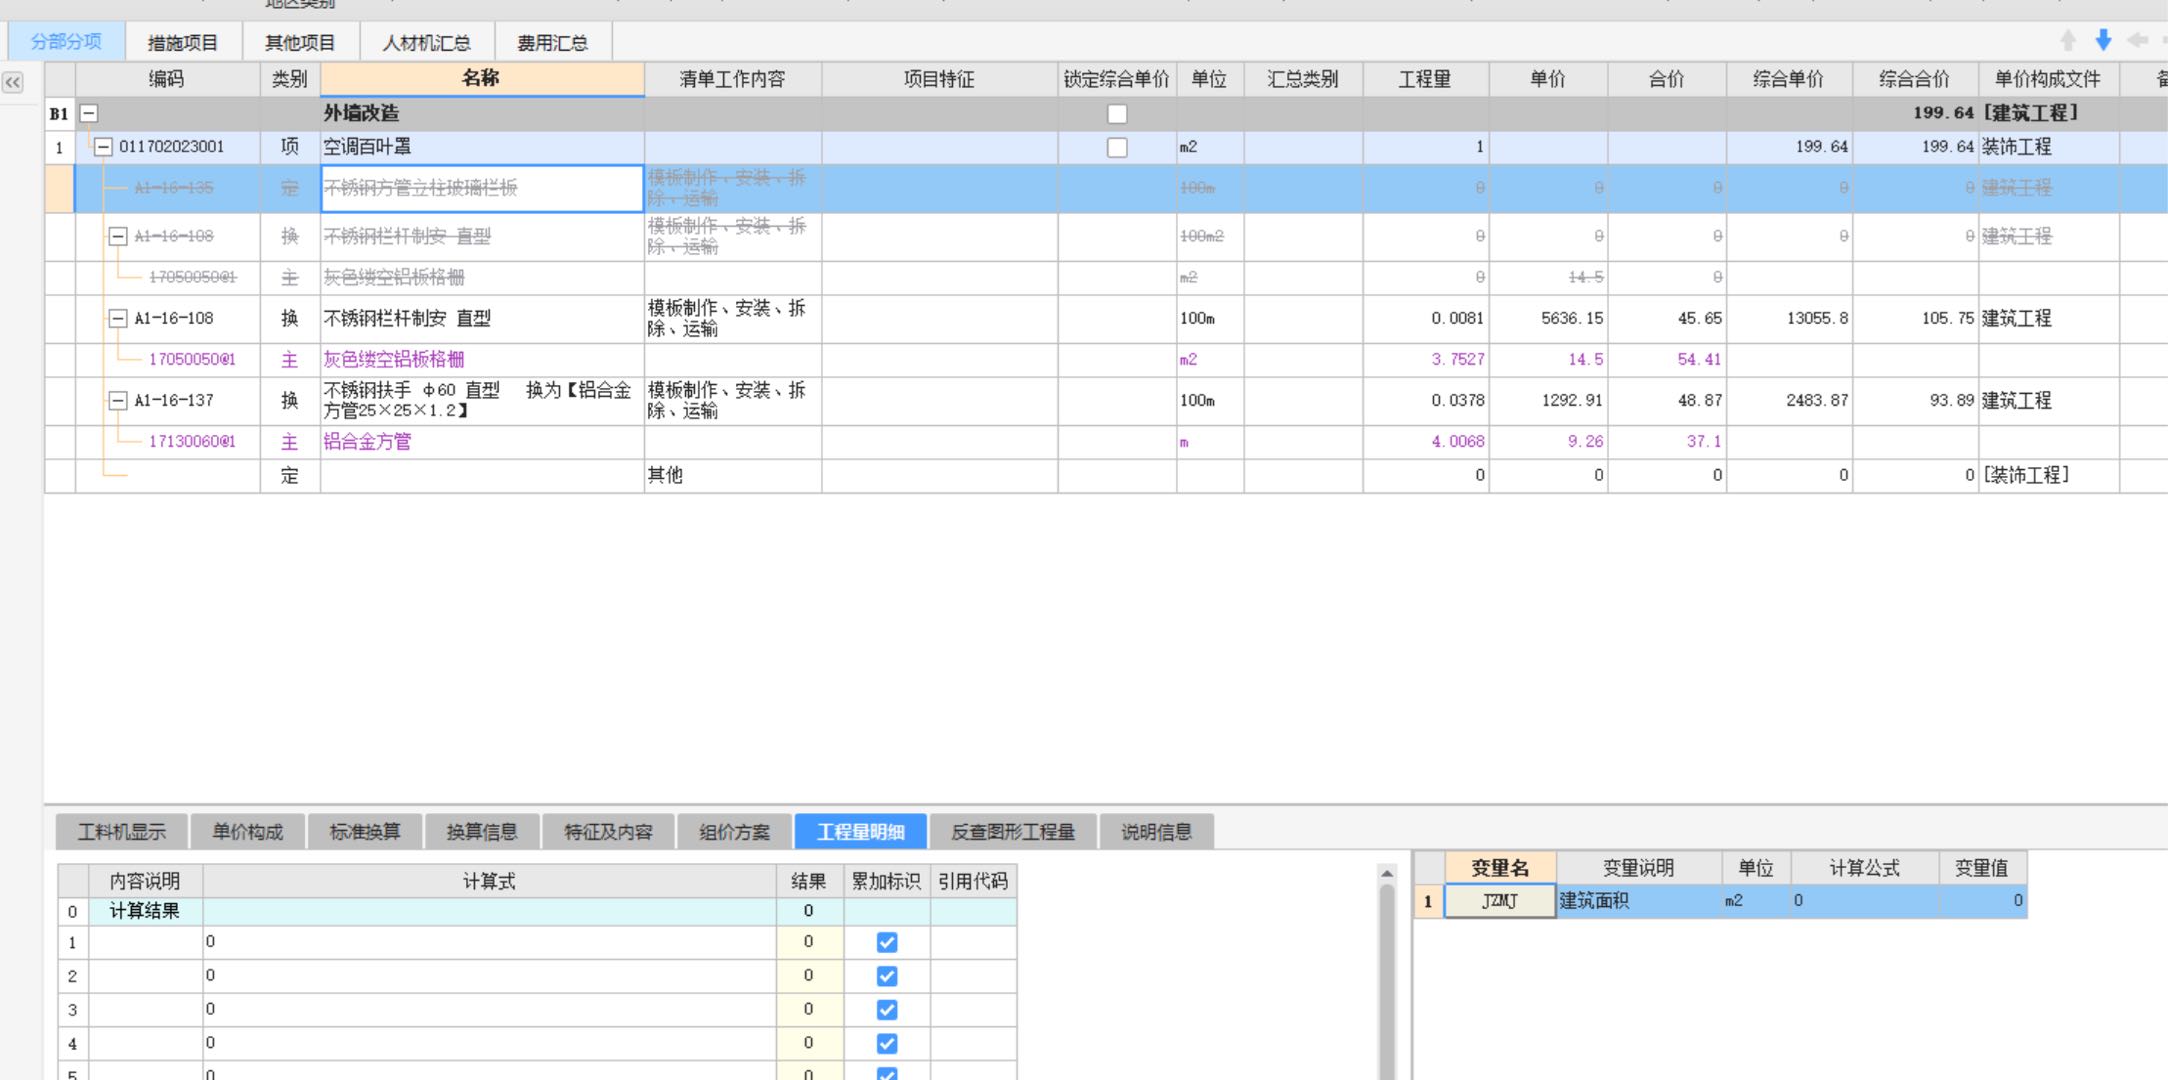Screen dimensions: 2168x1080
Task: Show the 特征及内容 tab
Action: pos(608,832)
